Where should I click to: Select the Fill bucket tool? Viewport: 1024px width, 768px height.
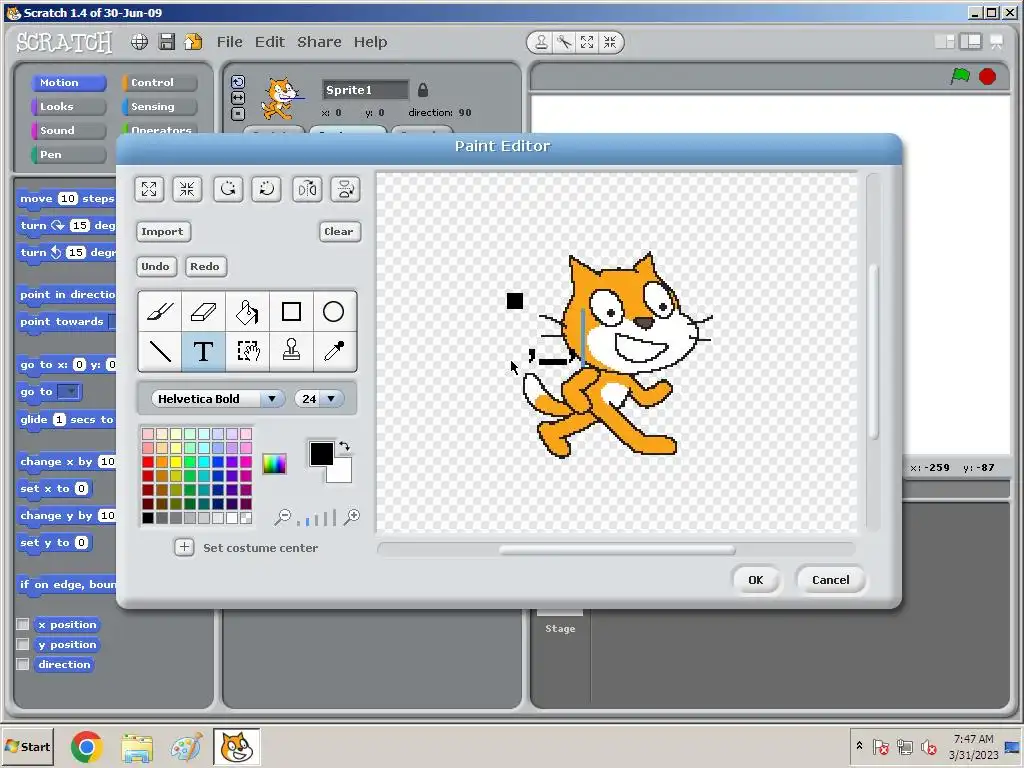(248, 312)
